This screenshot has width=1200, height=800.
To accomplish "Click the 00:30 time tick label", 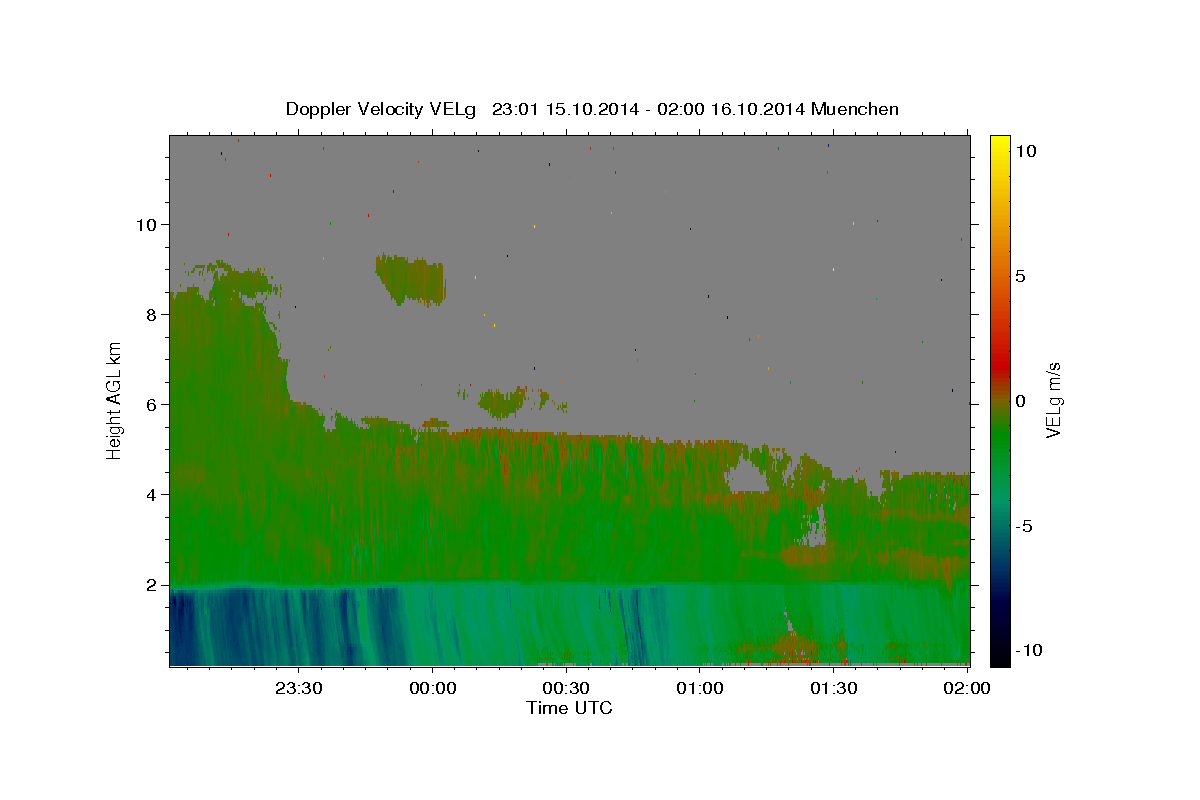I will pos(566,688).
